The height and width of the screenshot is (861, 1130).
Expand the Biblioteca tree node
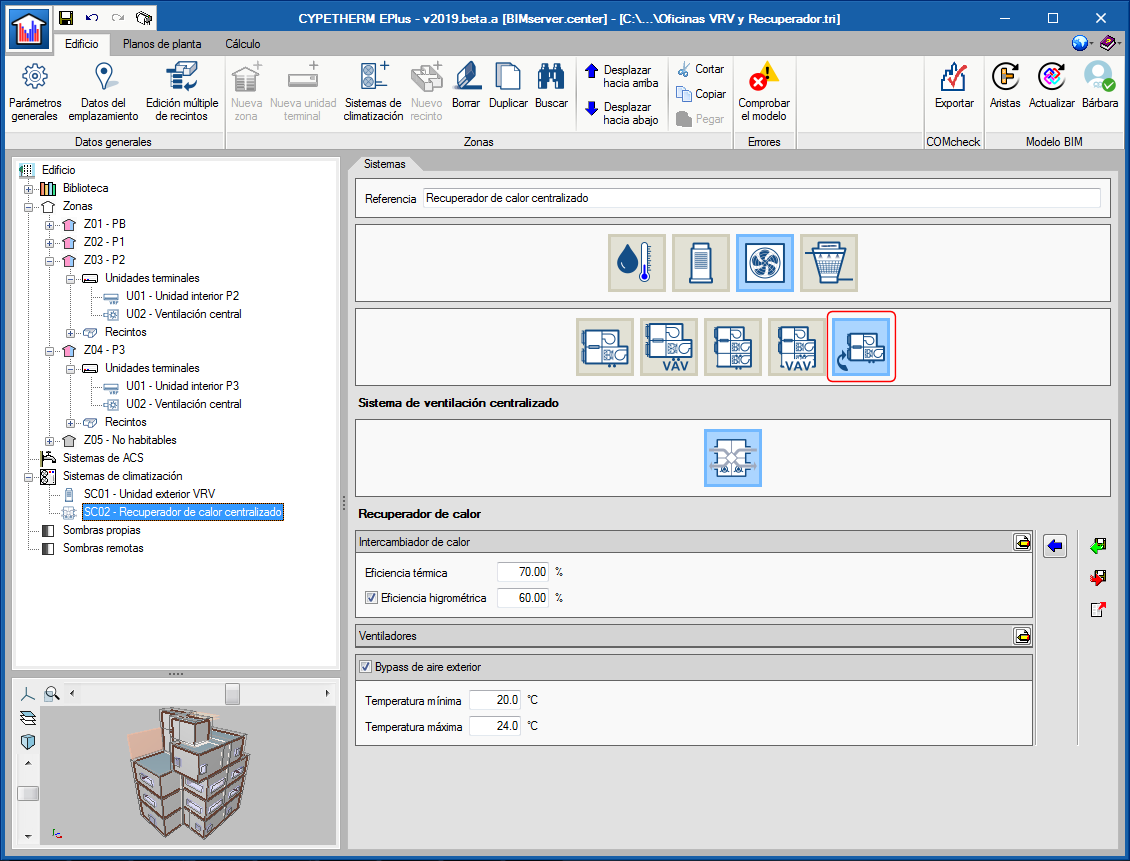28,189
